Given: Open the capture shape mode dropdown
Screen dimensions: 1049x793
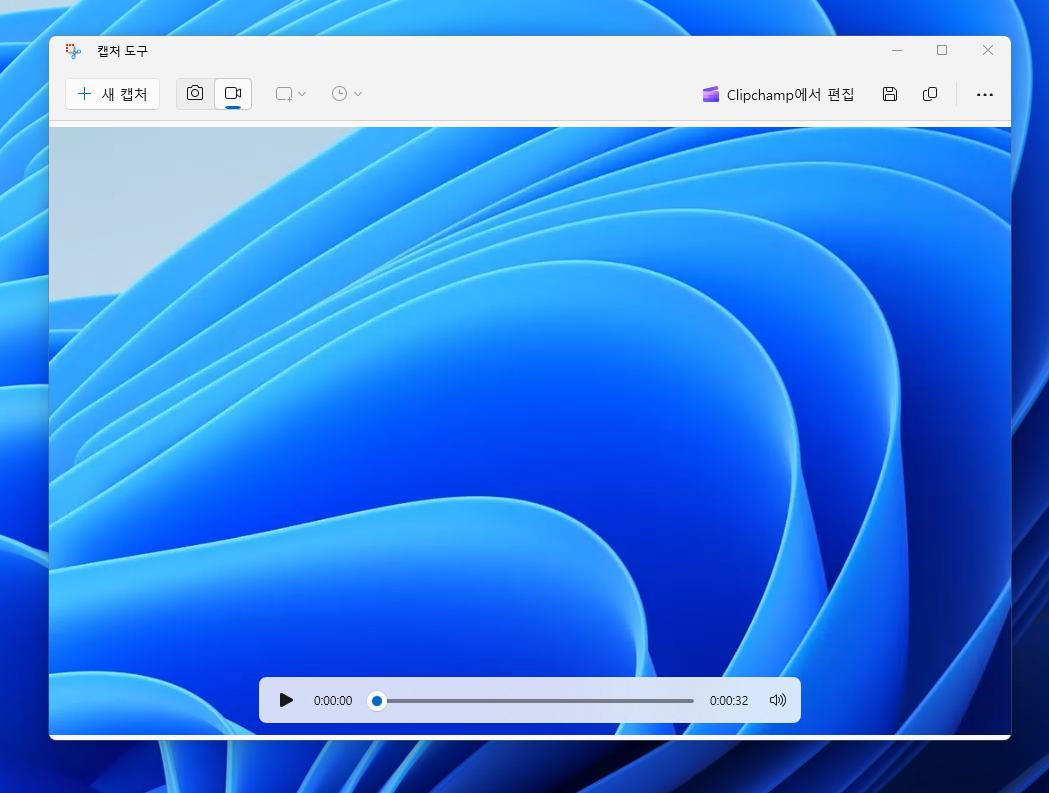Looking at the screenshot, I should click(291, 94).
